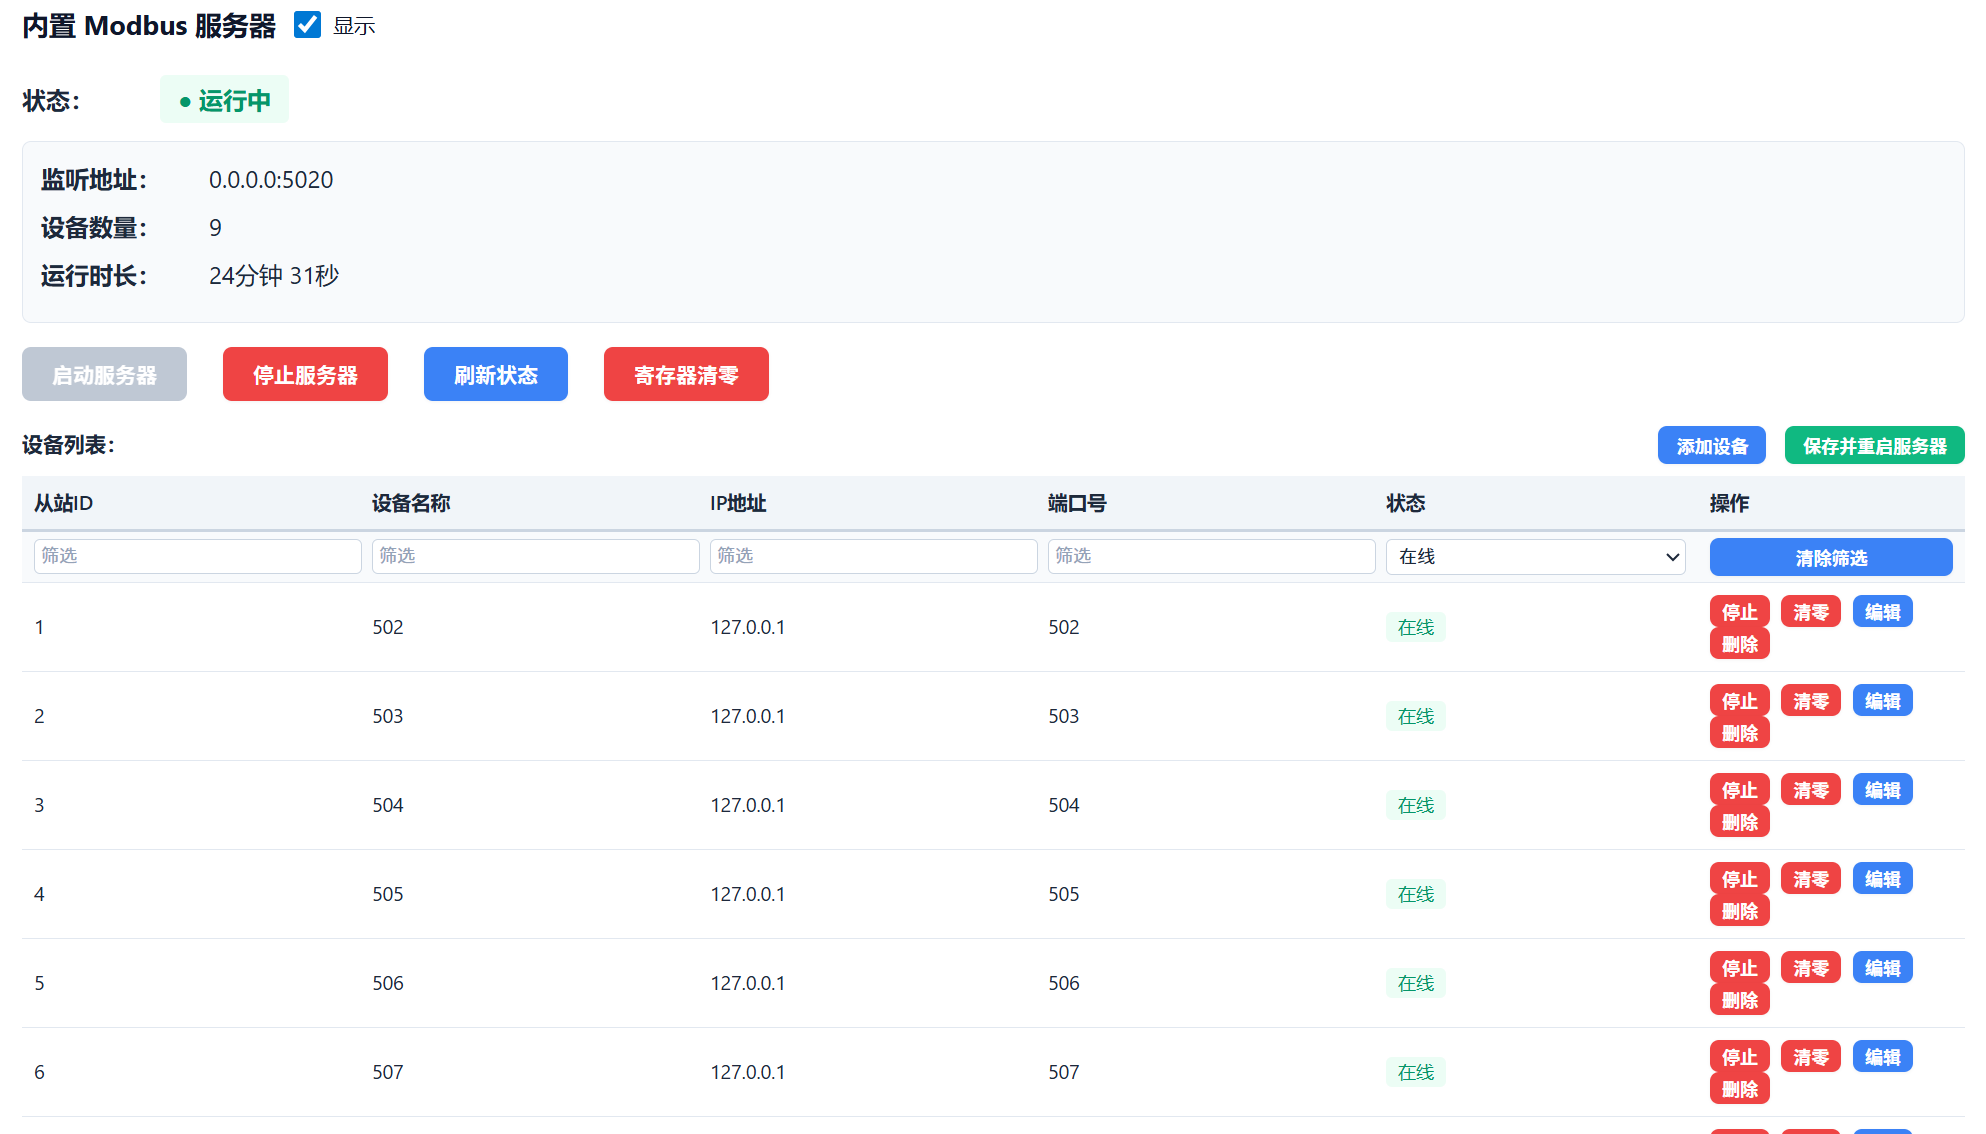Click 删除 for device 502

(x=1740, y=644)
